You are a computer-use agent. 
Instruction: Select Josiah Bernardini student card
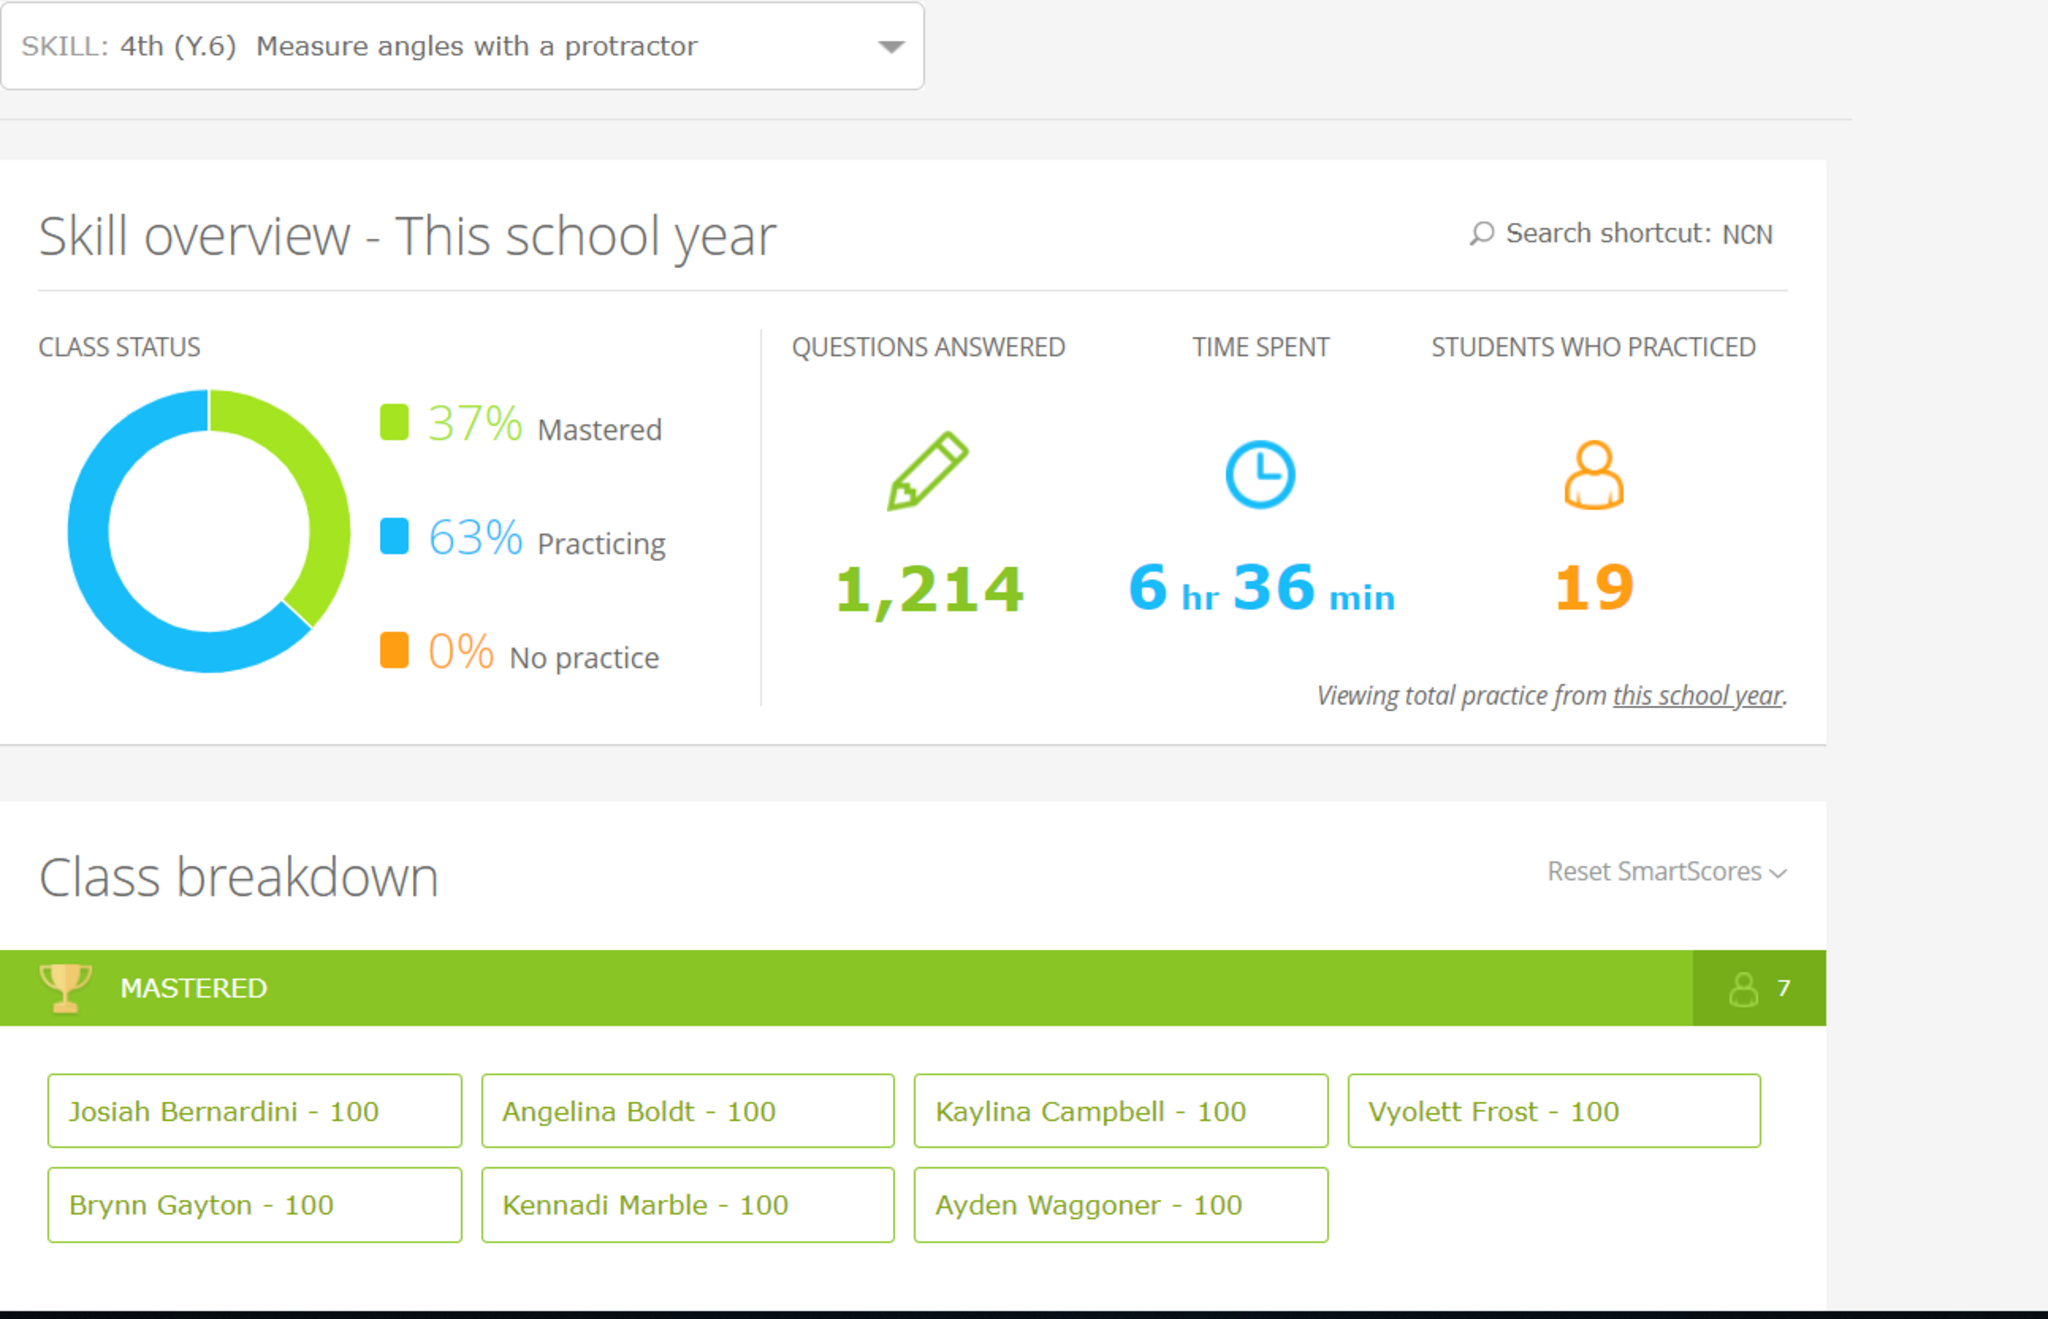(x=254, y=1111)
